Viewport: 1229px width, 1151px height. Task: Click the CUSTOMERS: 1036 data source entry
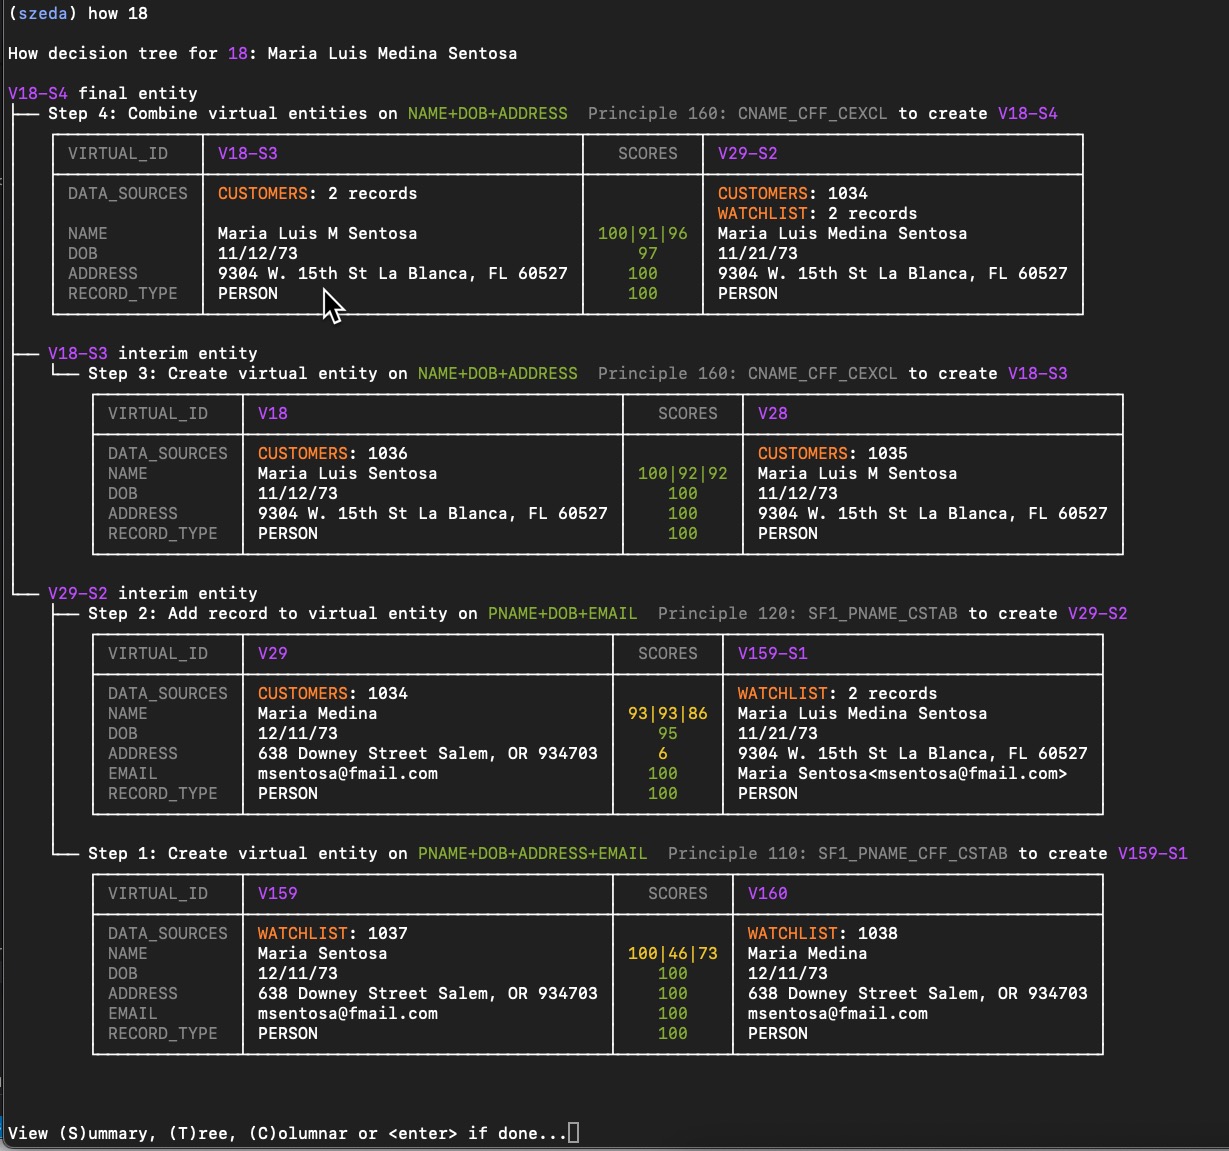tap(332, 453)
